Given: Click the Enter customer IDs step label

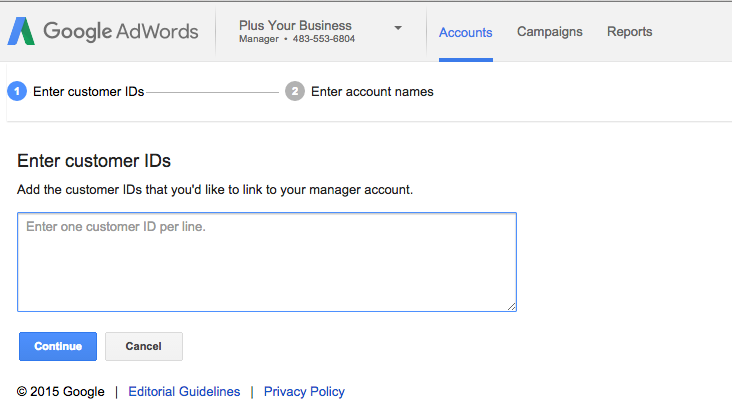Looking at the screenshot, I should point(89,91).
